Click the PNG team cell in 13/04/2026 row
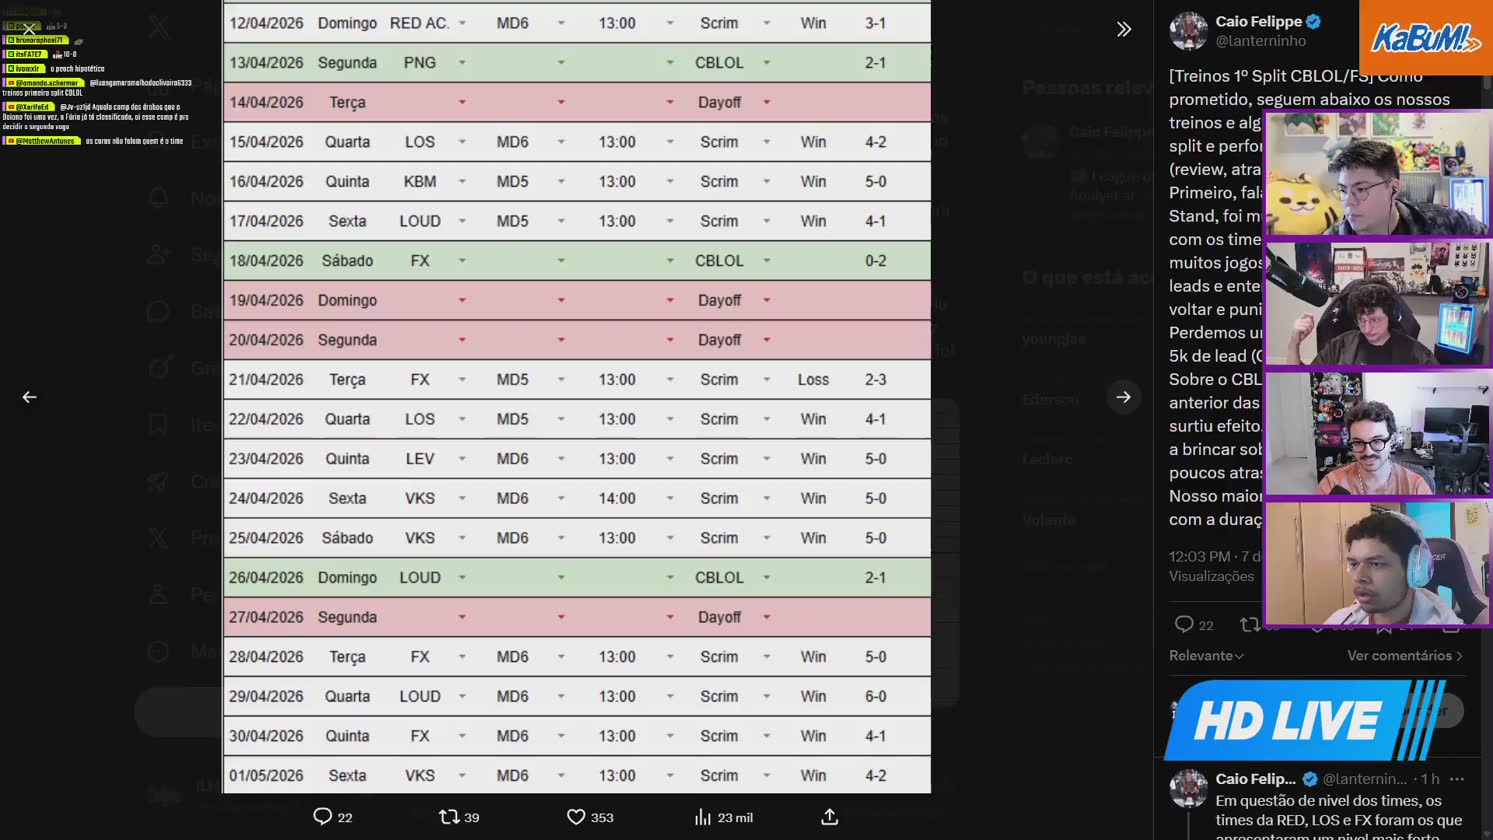1493x840 pixels. 420,63
